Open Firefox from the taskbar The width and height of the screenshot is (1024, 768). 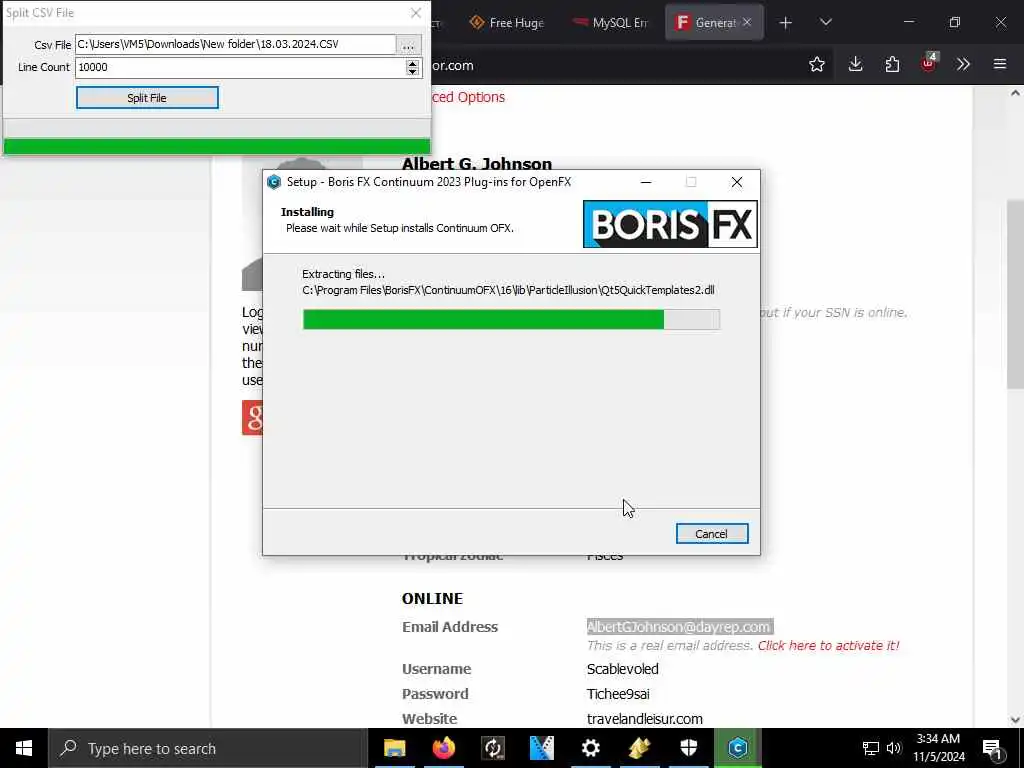coord(443,748)
